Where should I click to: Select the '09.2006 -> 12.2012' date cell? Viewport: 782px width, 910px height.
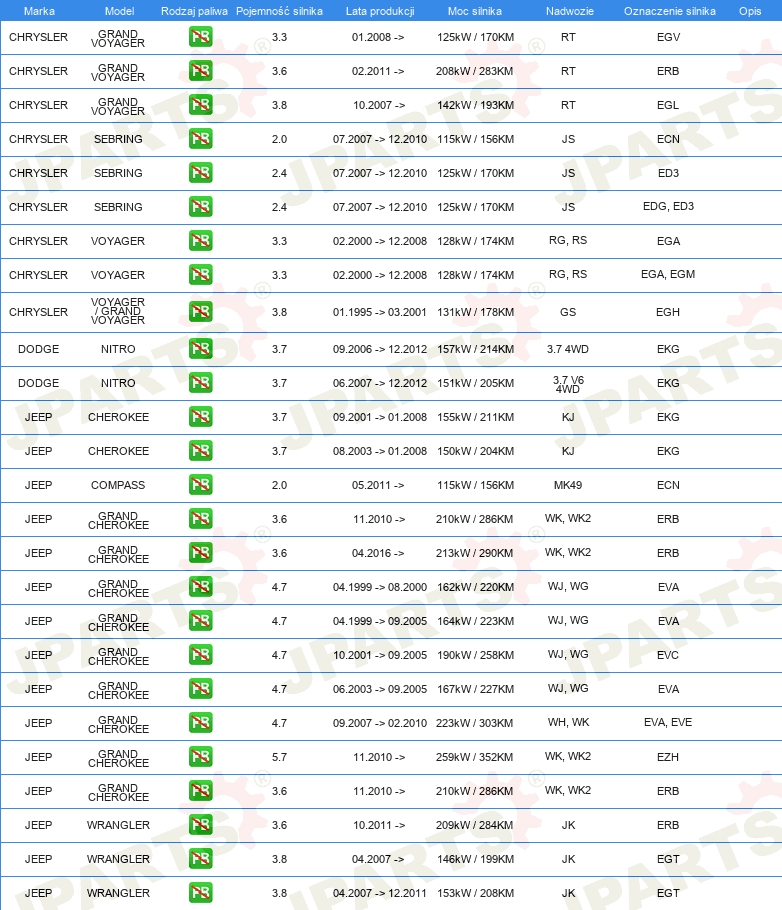tap(380, 349)
